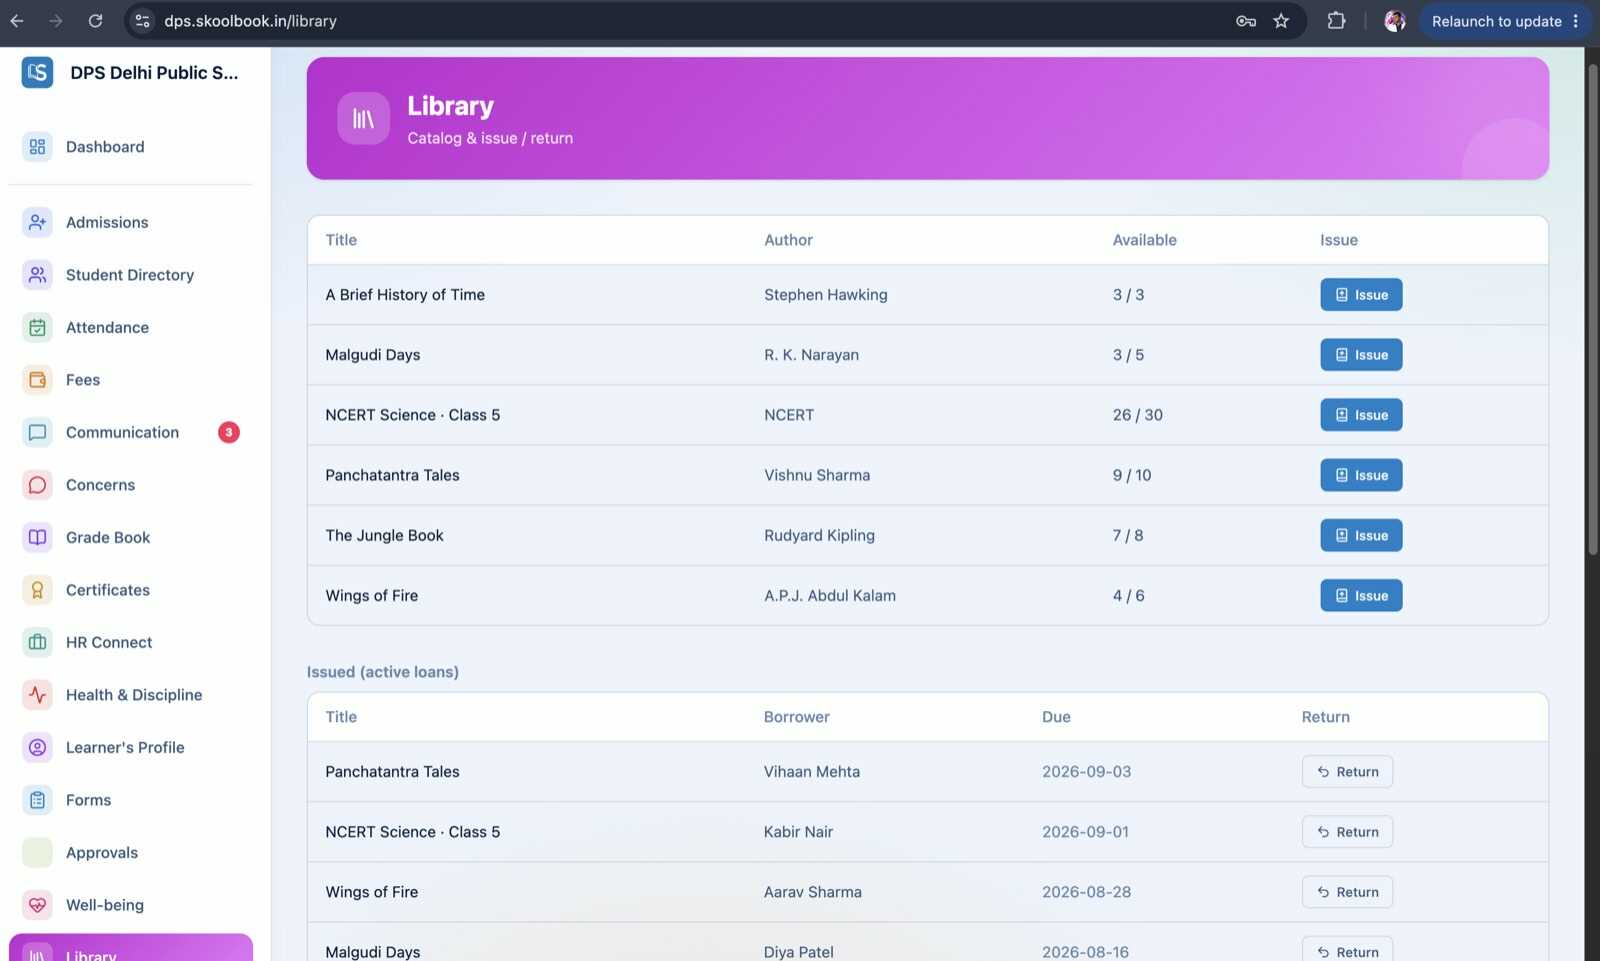Open the Fees wallet icon

click(37, 380)
